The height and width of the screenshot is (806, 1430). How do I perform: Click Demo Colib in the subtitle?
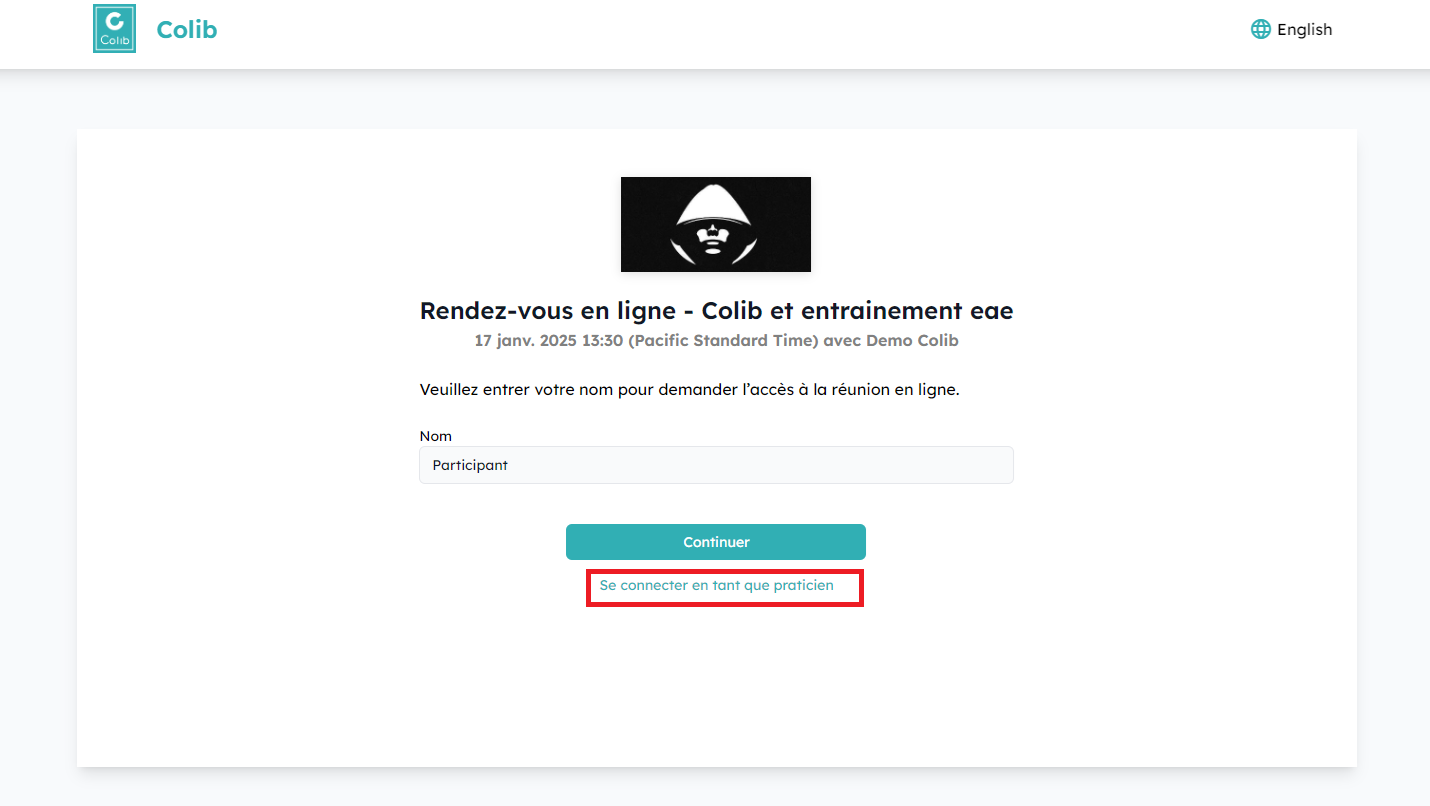912,341
